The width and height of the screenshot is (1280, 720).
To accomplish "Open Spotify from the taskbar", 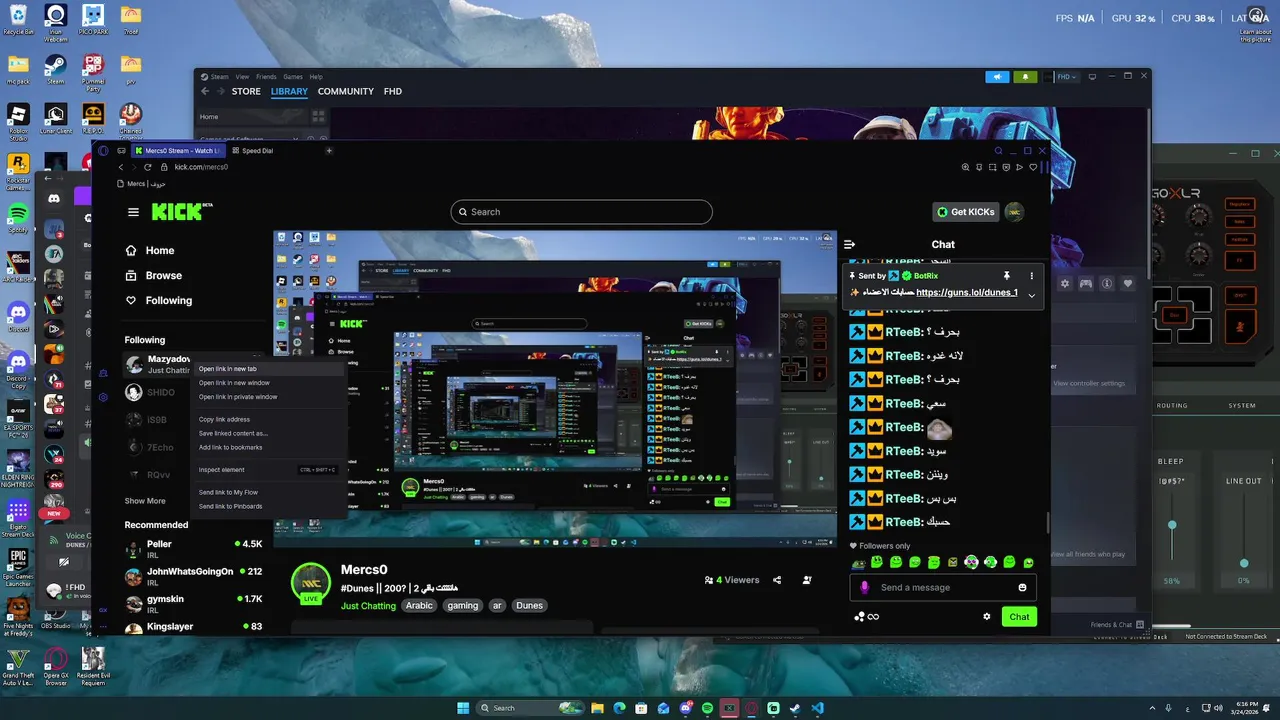I will [707, 708].
